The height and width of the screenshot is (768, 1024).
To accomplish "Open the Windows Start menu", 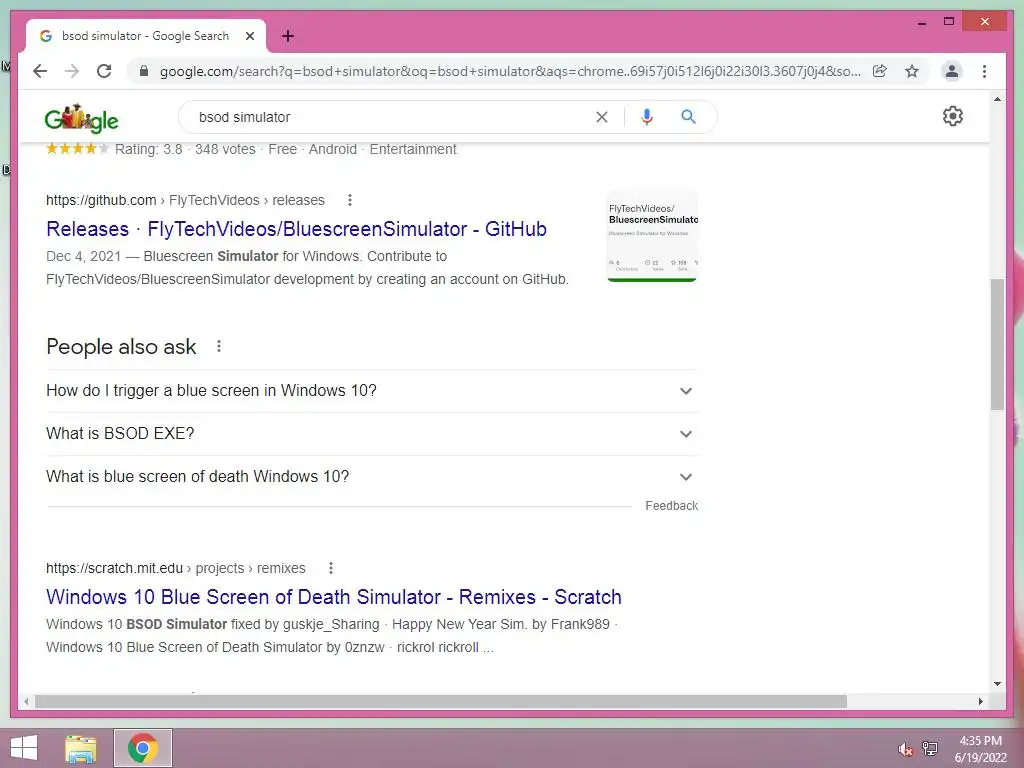I will pyautogui.click(x=24, y=748).
